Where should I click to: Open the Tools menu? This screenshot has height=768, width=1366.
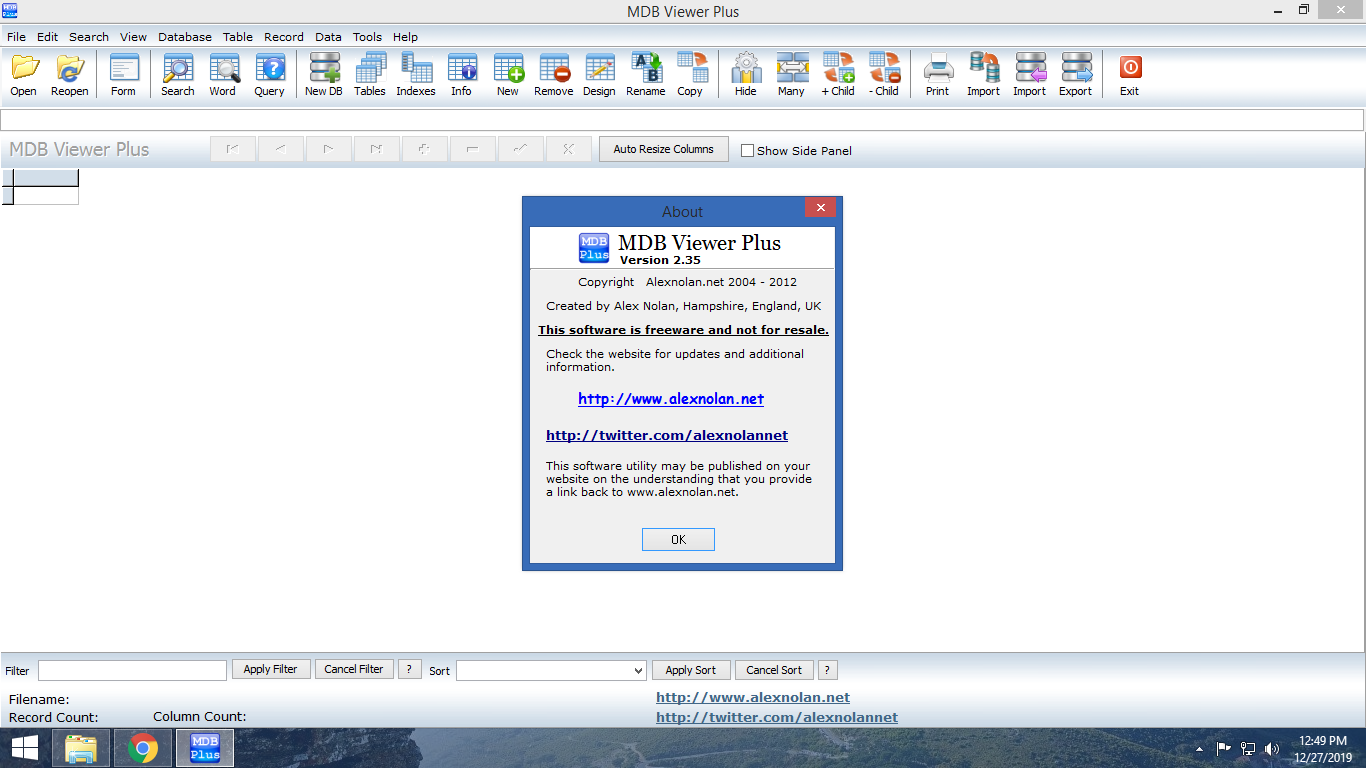367,37
